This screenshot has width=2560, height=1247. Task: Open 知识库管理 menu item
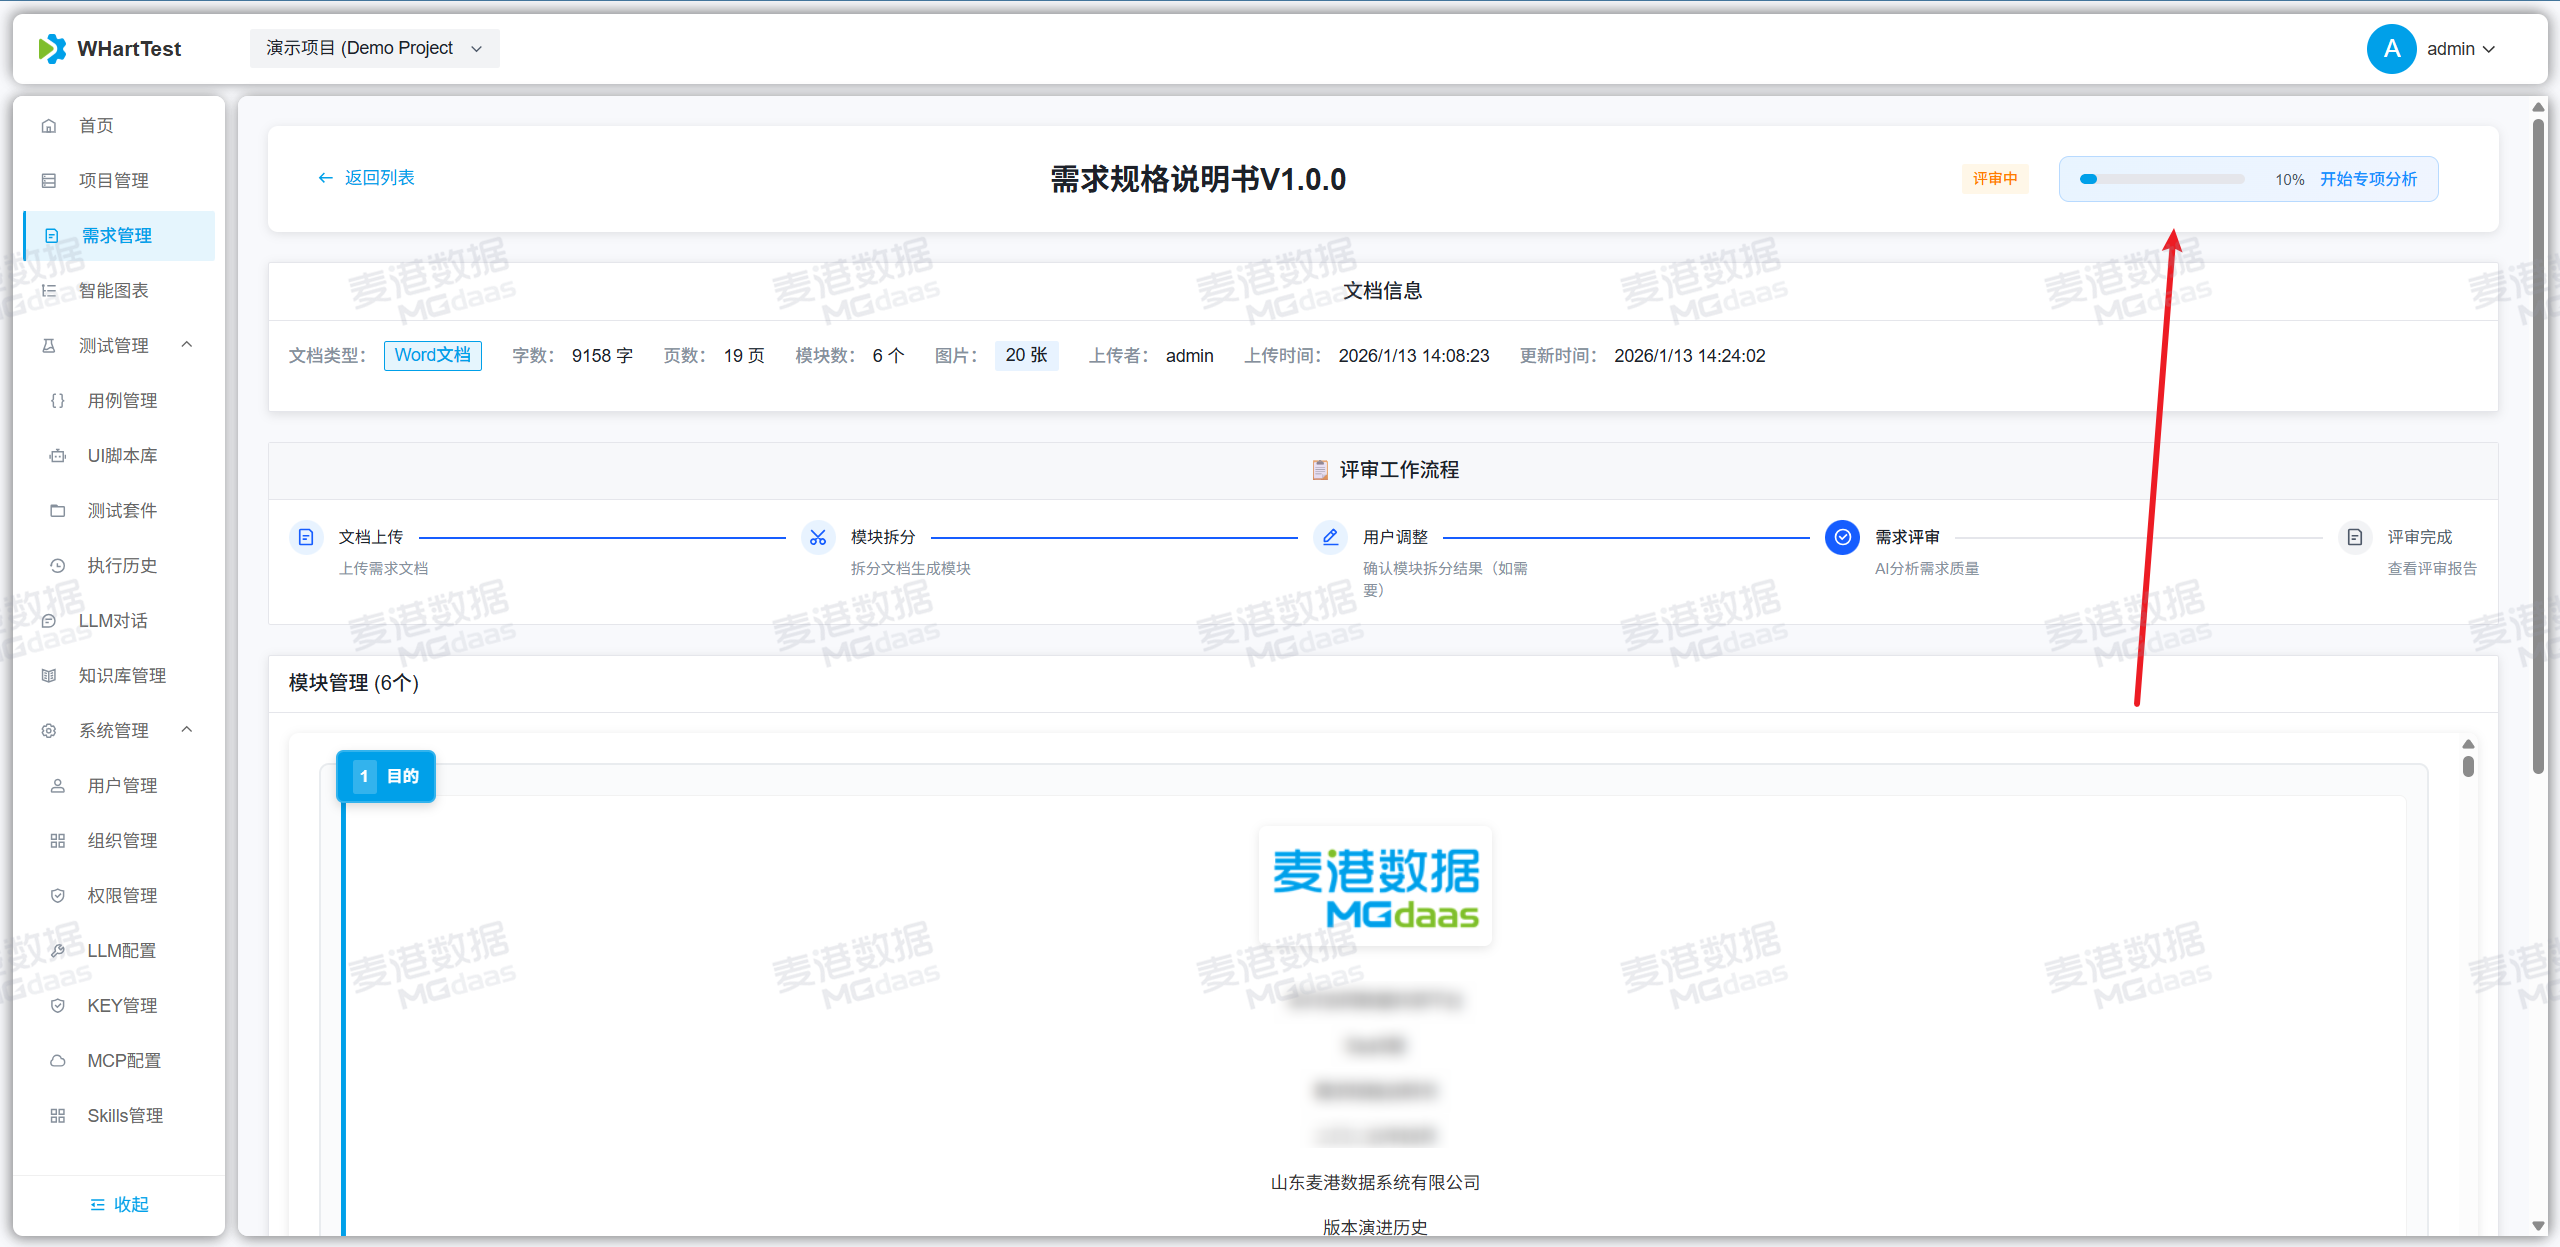(122, 676)
